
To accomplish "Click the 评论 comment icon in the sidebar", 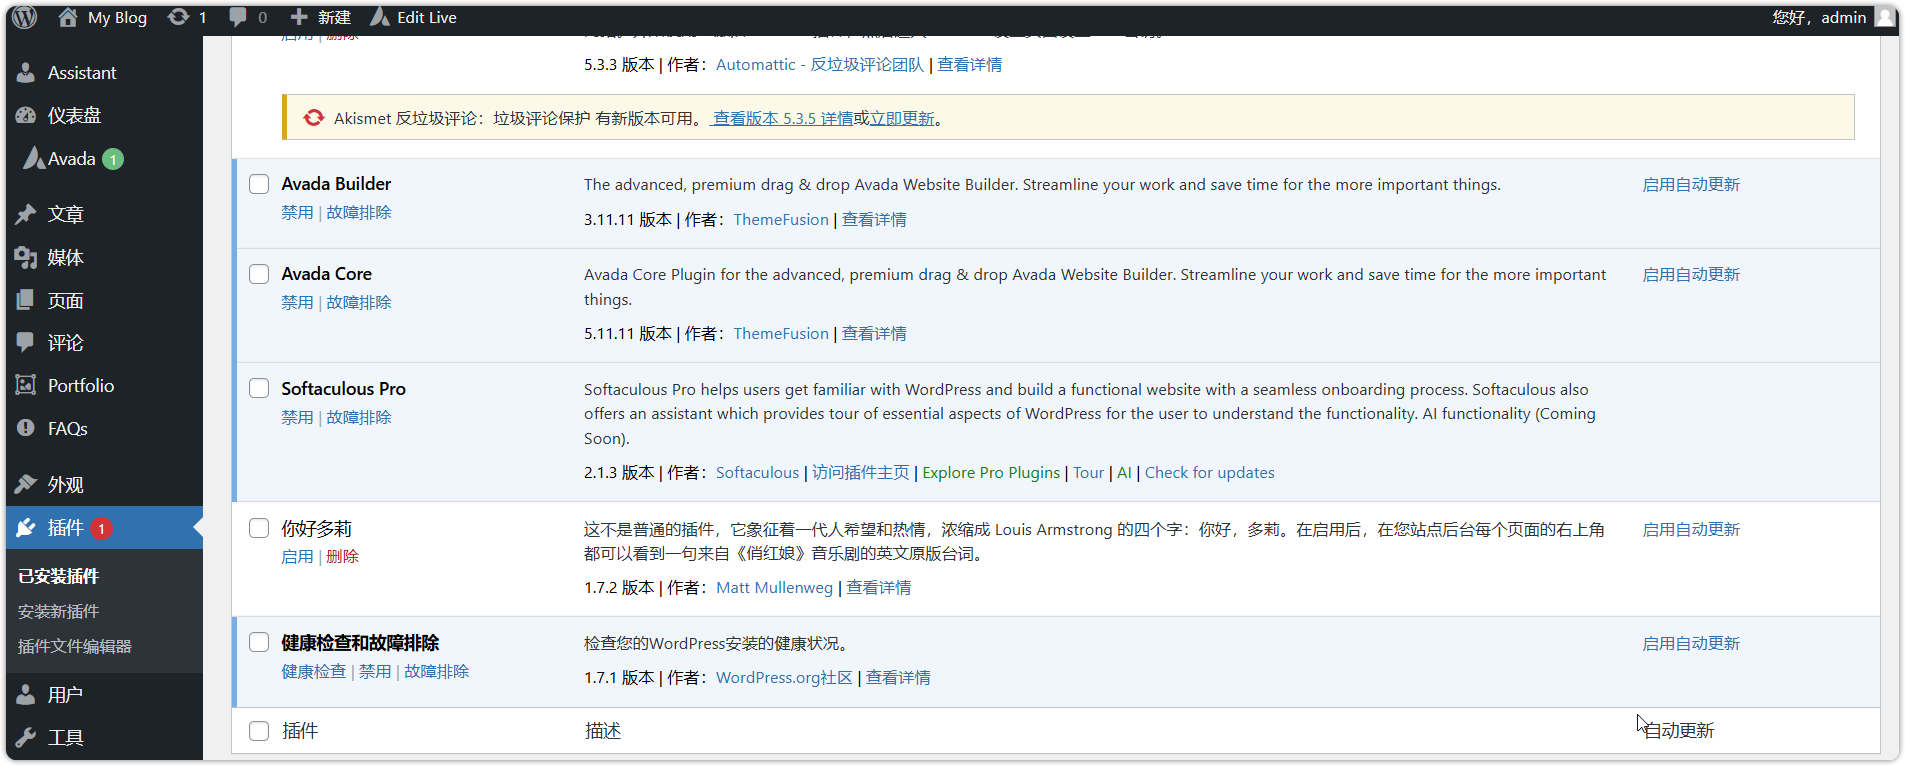I will click(x=26, y=343).
